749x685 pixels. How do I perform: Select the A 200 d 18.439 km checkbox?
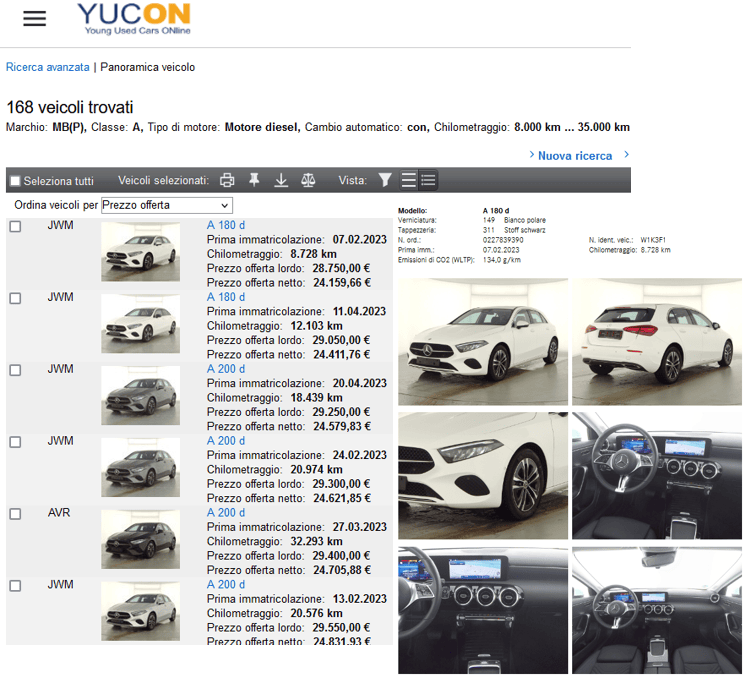click(x=15, y=370)
